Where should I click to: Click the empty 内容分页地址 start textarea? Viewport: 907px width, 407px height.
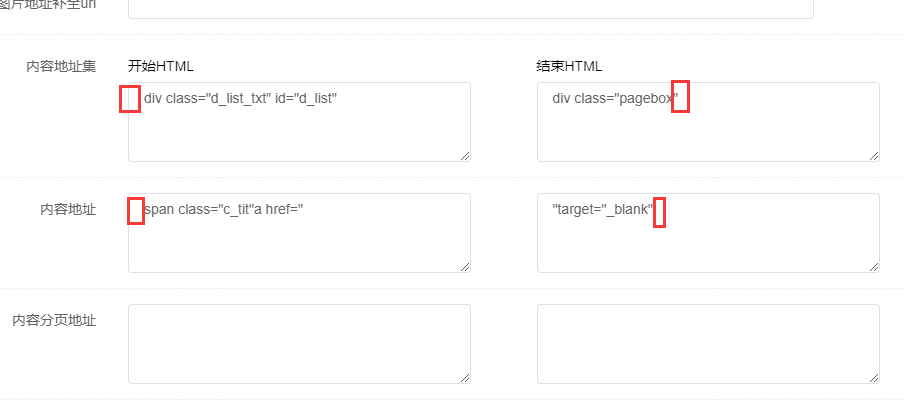299,343
